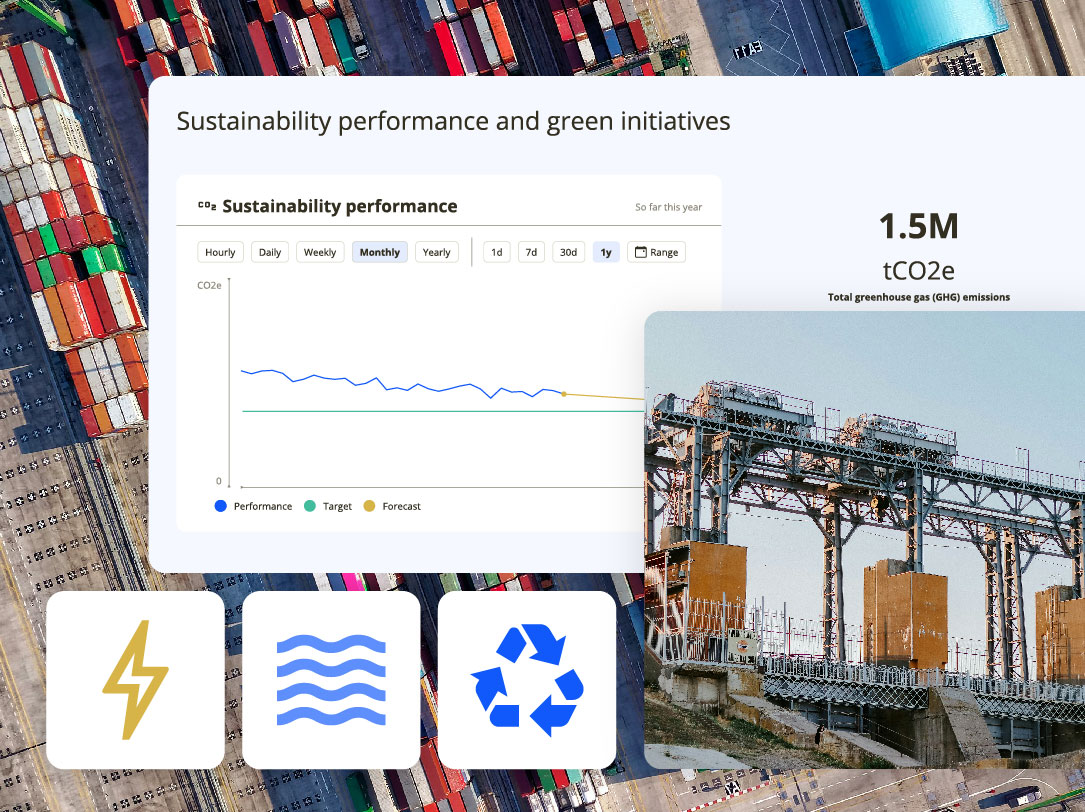Click the green target line in chart

(x=443, y=411)
